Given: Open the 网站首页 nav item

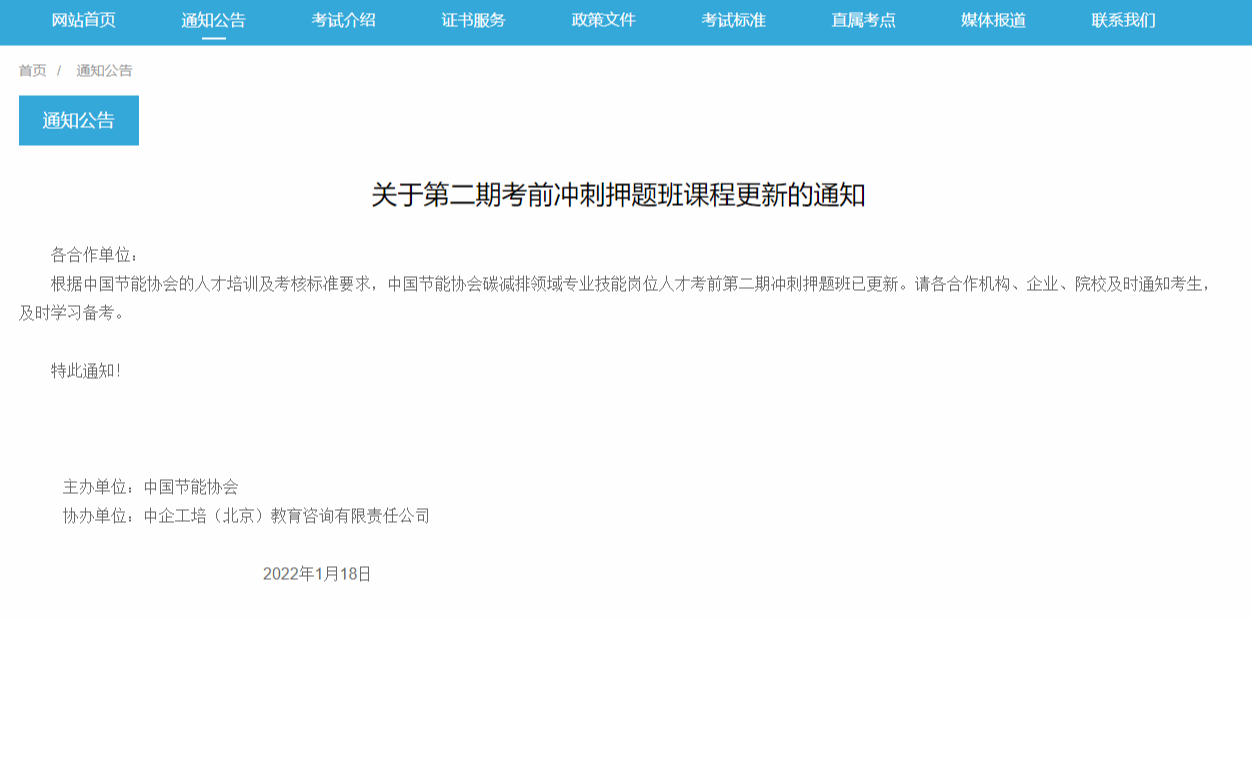Looking at the screenshot, I should pos(84,20).
